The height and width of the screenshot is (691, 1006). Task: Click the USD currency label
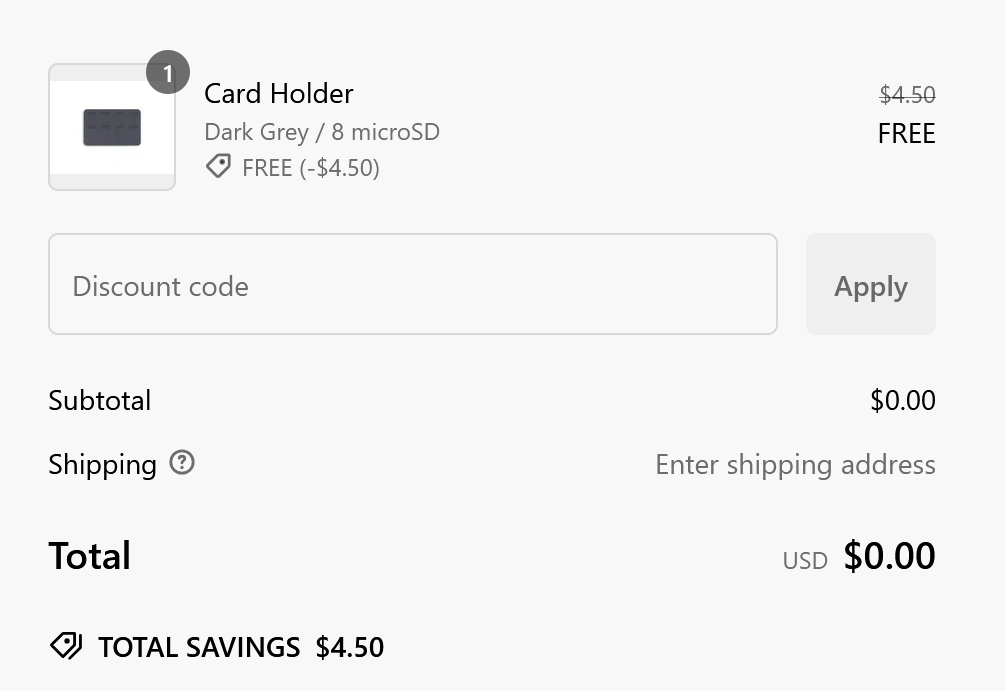click(805, 561)
